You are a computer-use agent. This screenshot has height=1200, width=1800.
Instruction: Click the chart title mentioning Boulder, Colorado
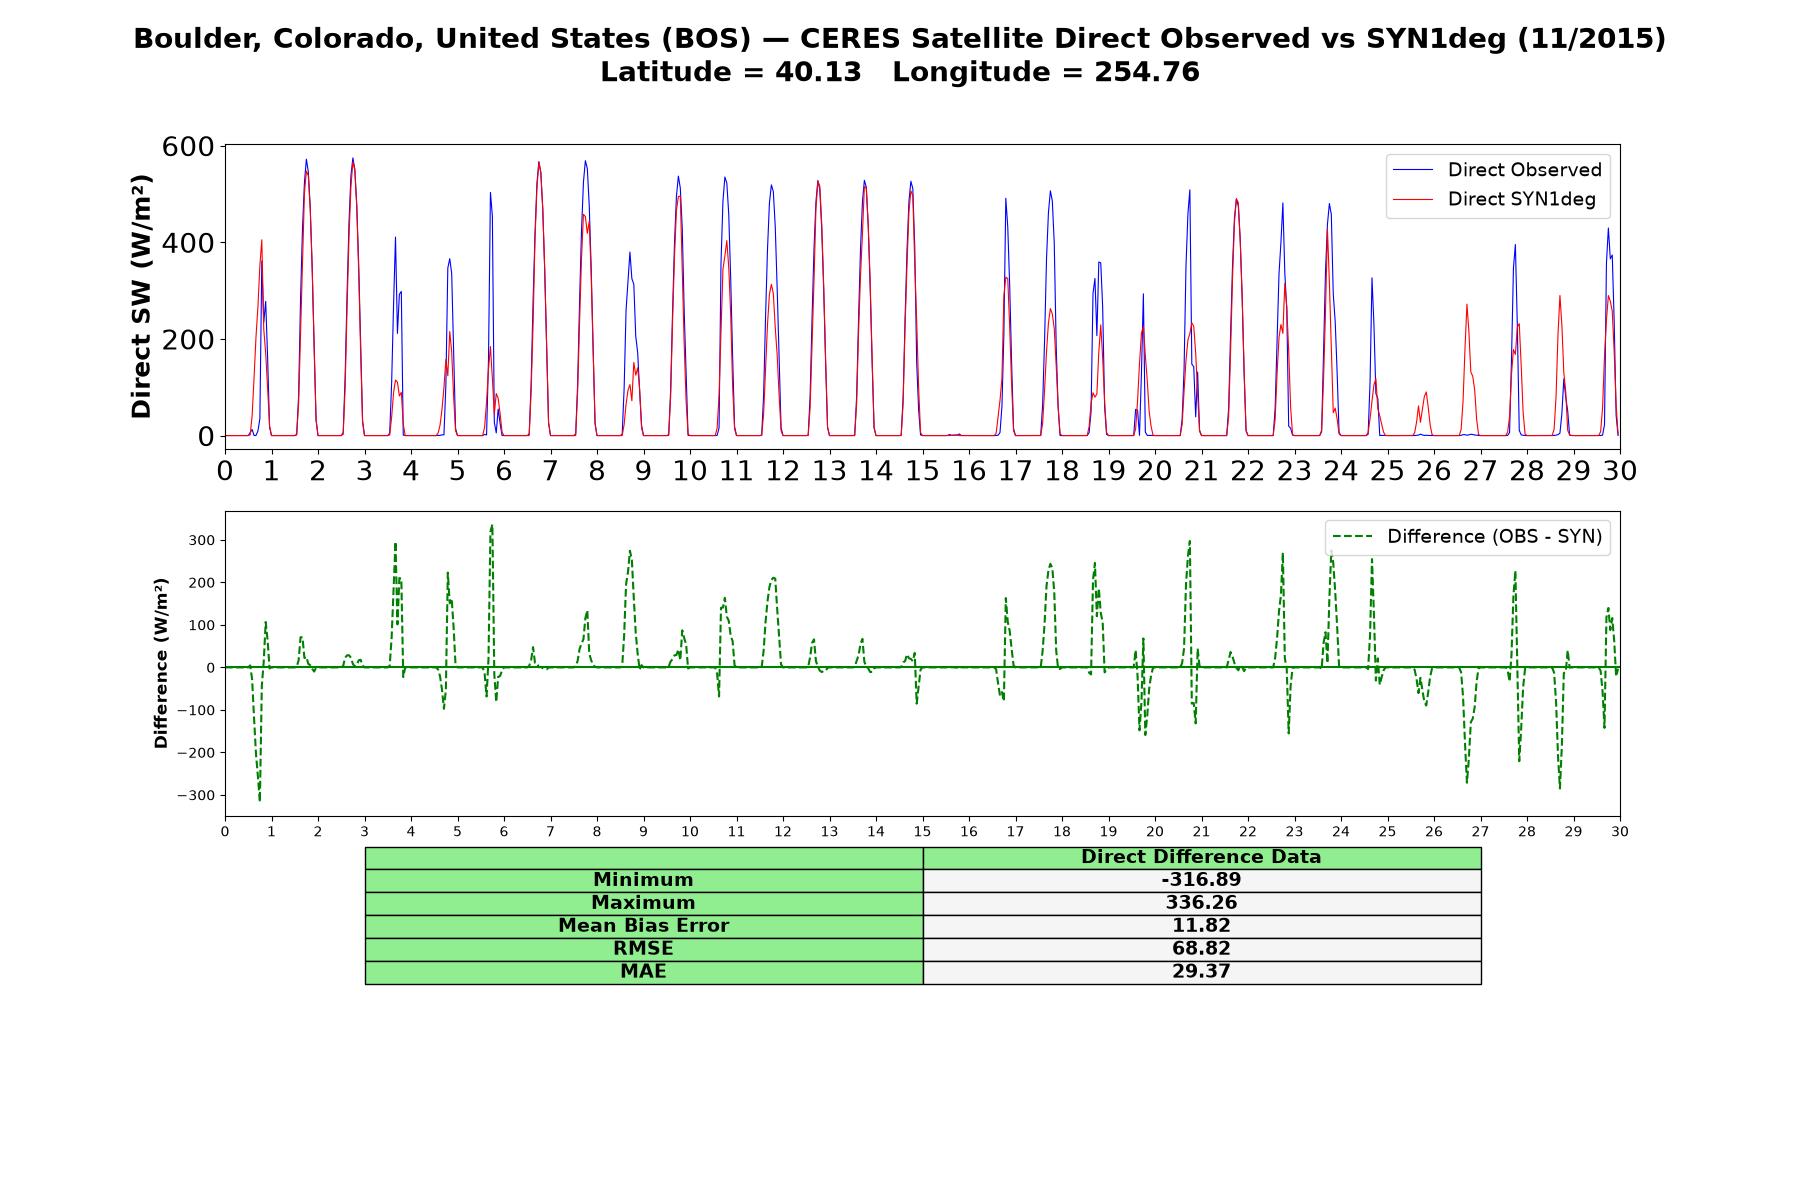pos(900,39)
